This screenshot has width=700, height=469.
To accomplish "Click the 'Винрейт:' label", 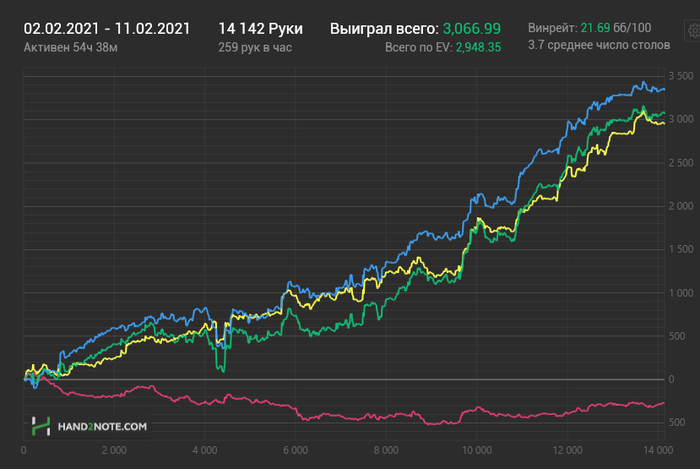I will [x=553, y=28].
